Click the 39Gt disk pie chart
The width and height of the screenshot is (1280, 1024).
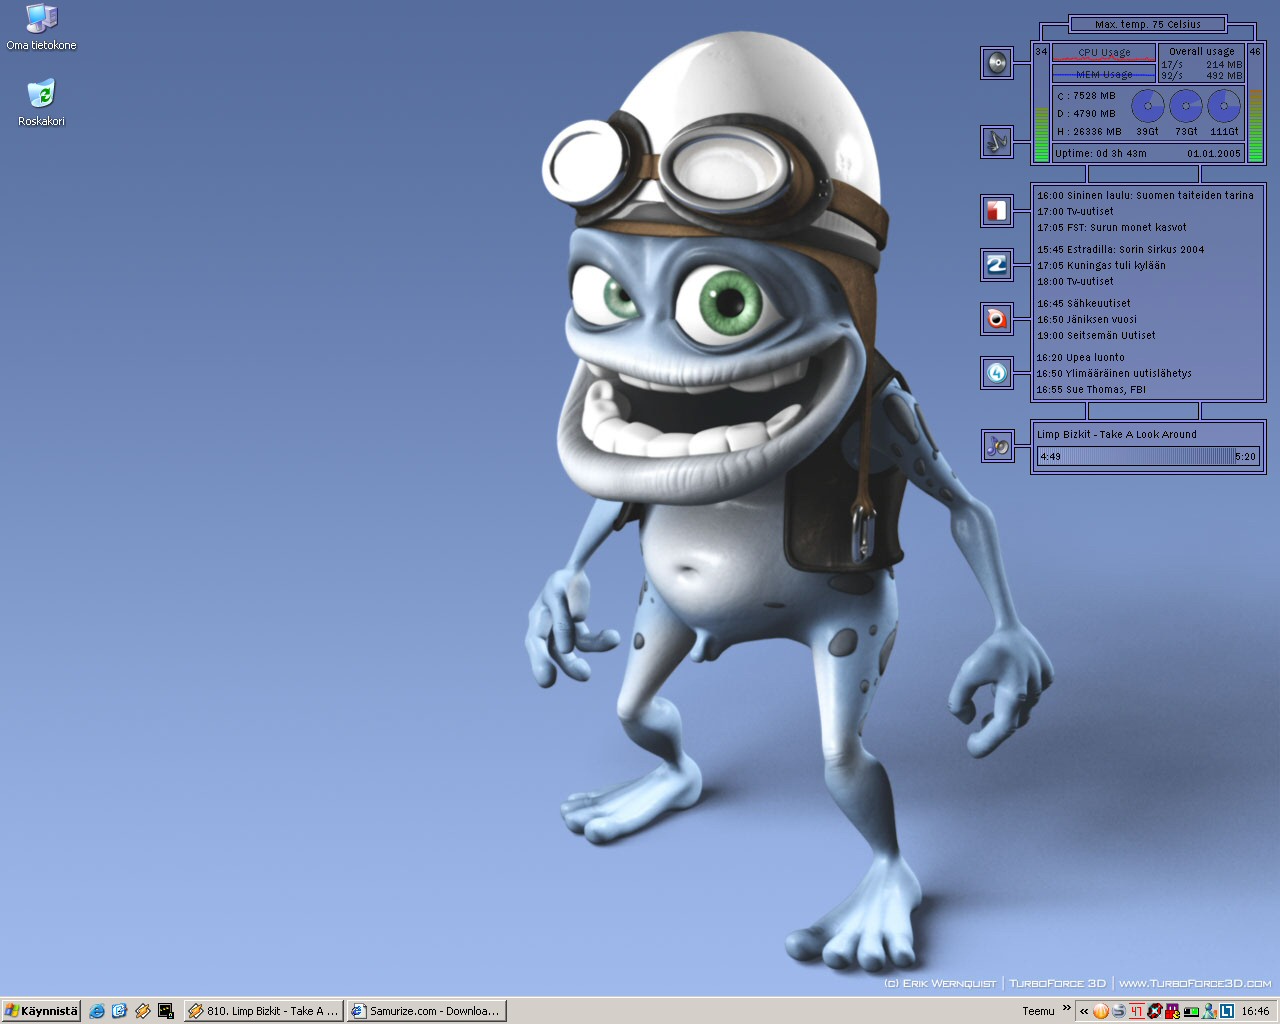1147,105
